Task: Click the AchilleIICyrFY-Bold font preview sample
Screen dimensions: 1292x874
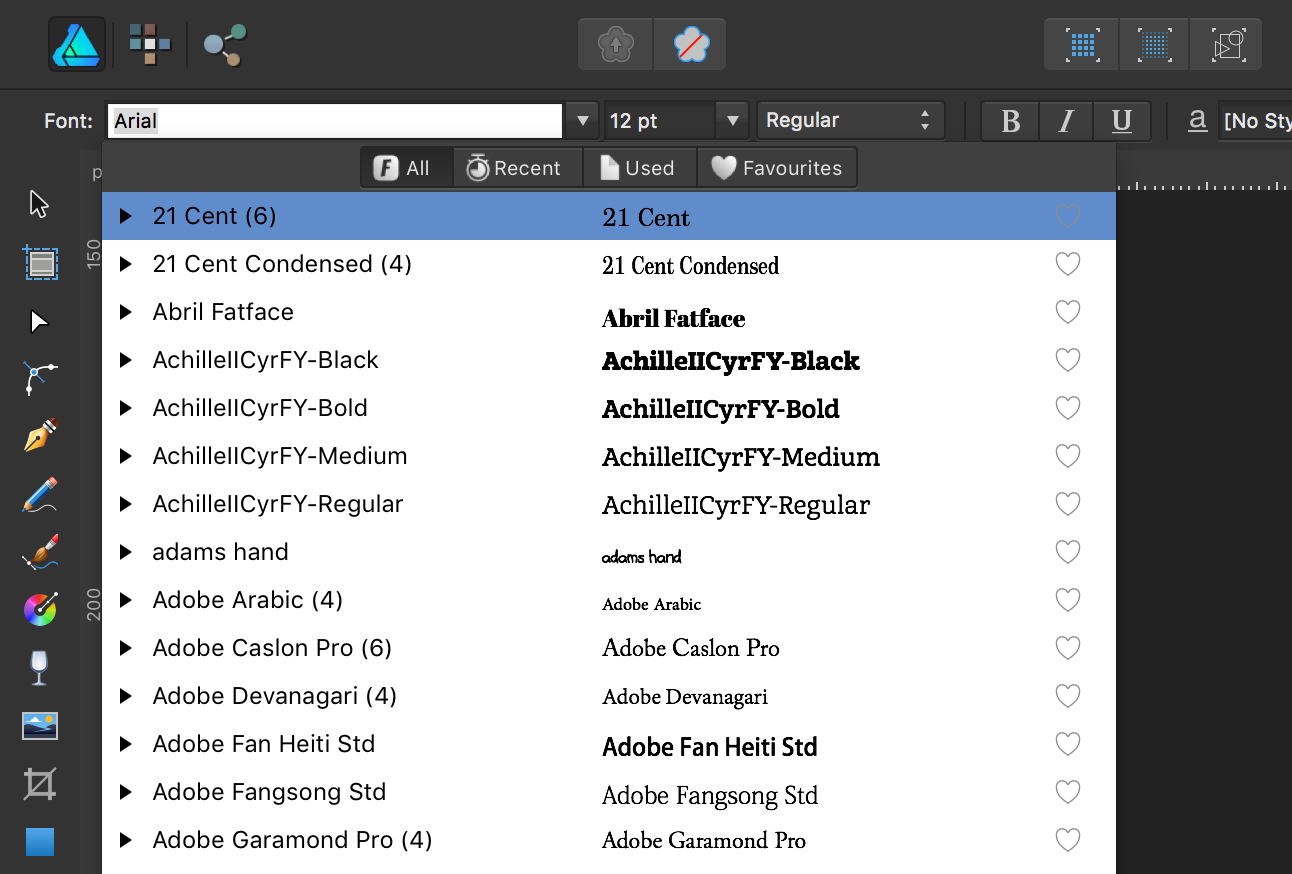Action: pyautogui.click(x=721, y=409)
